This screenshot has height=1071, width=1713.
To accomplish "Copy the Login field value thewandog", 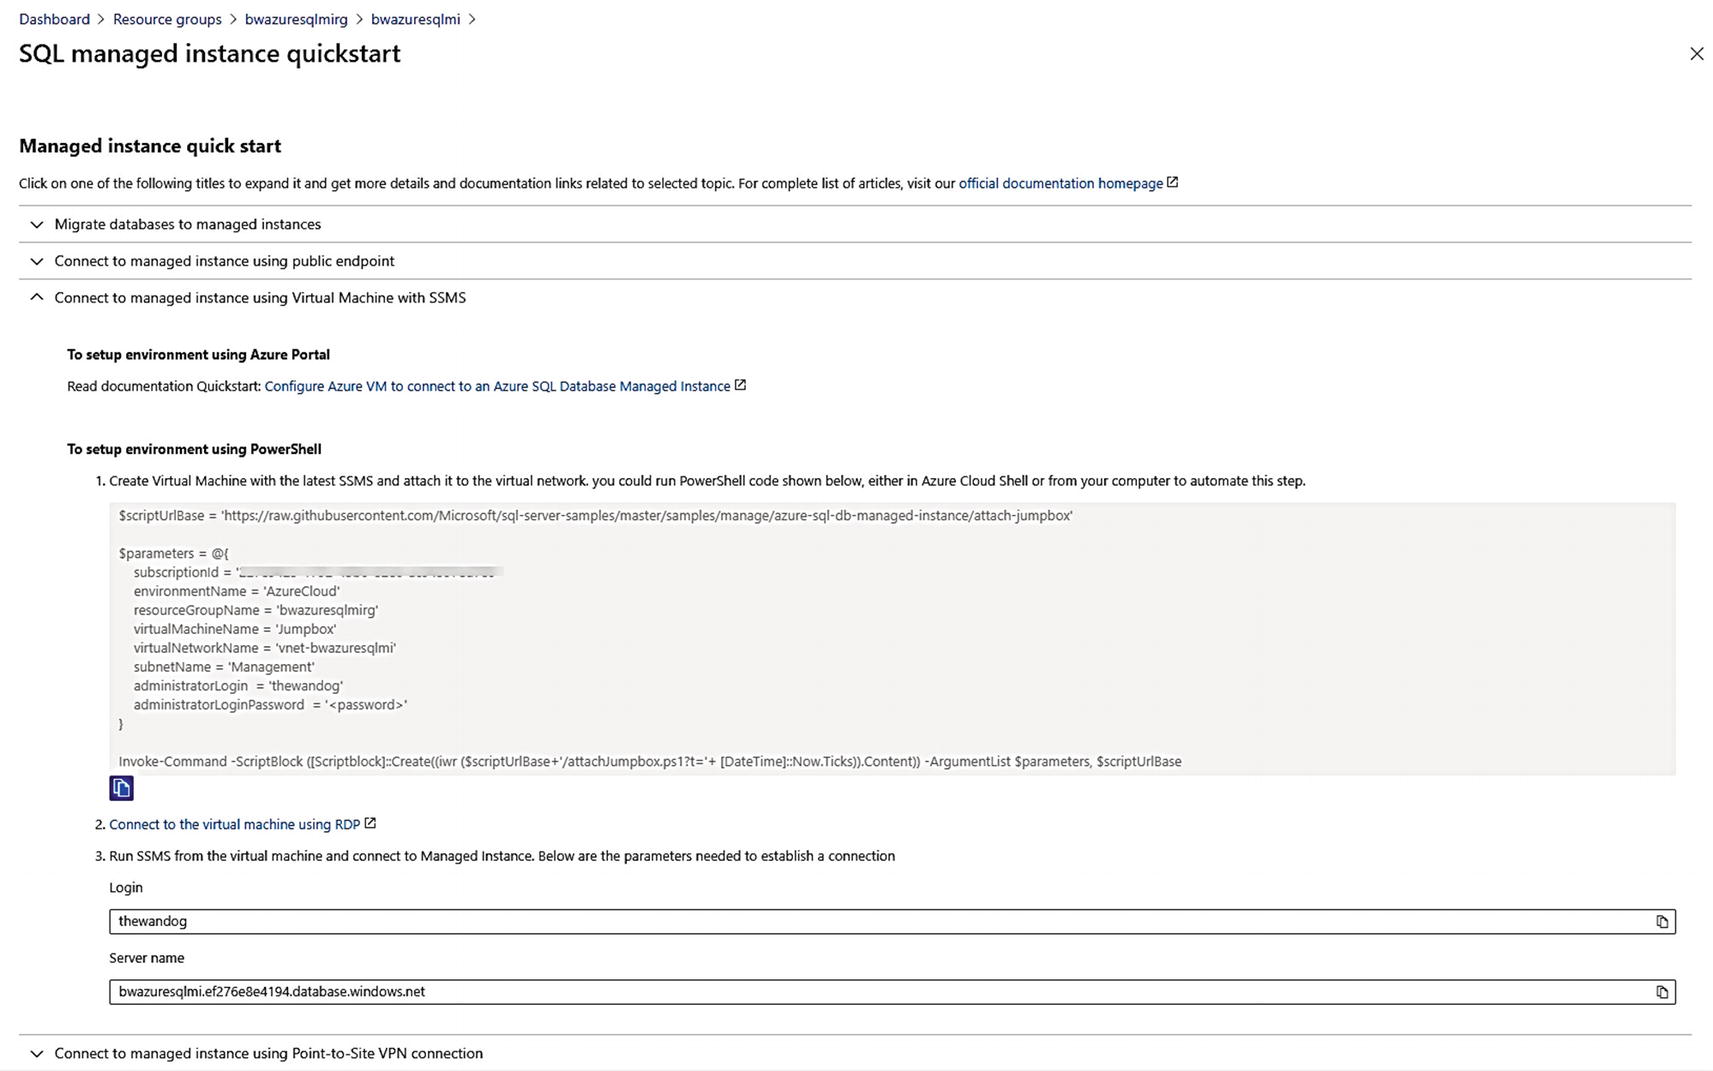I will 1662,922.
